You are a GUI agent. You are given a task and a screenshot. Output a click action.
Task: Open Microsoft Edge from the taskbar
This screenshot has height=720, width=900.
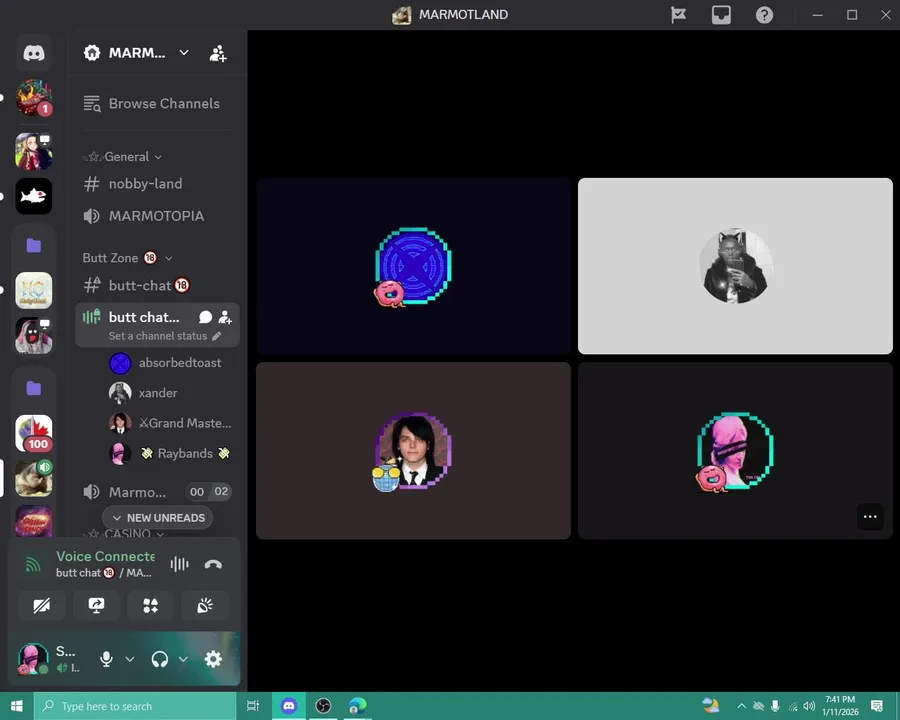click(358, 706)
